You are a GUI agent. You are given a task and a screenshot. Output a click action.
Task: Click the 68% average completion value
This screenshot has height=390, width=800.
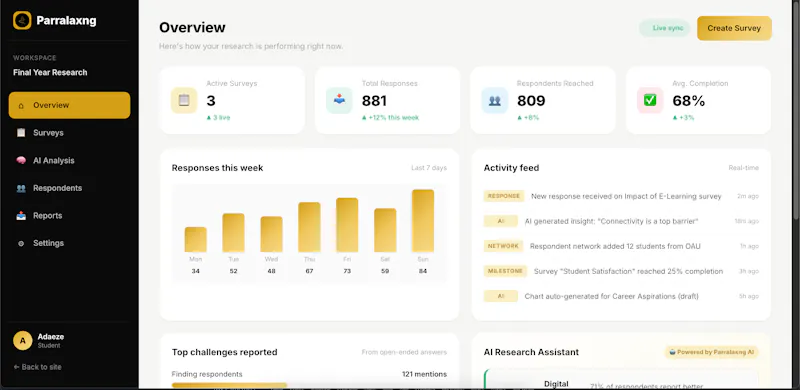point(688,101)
